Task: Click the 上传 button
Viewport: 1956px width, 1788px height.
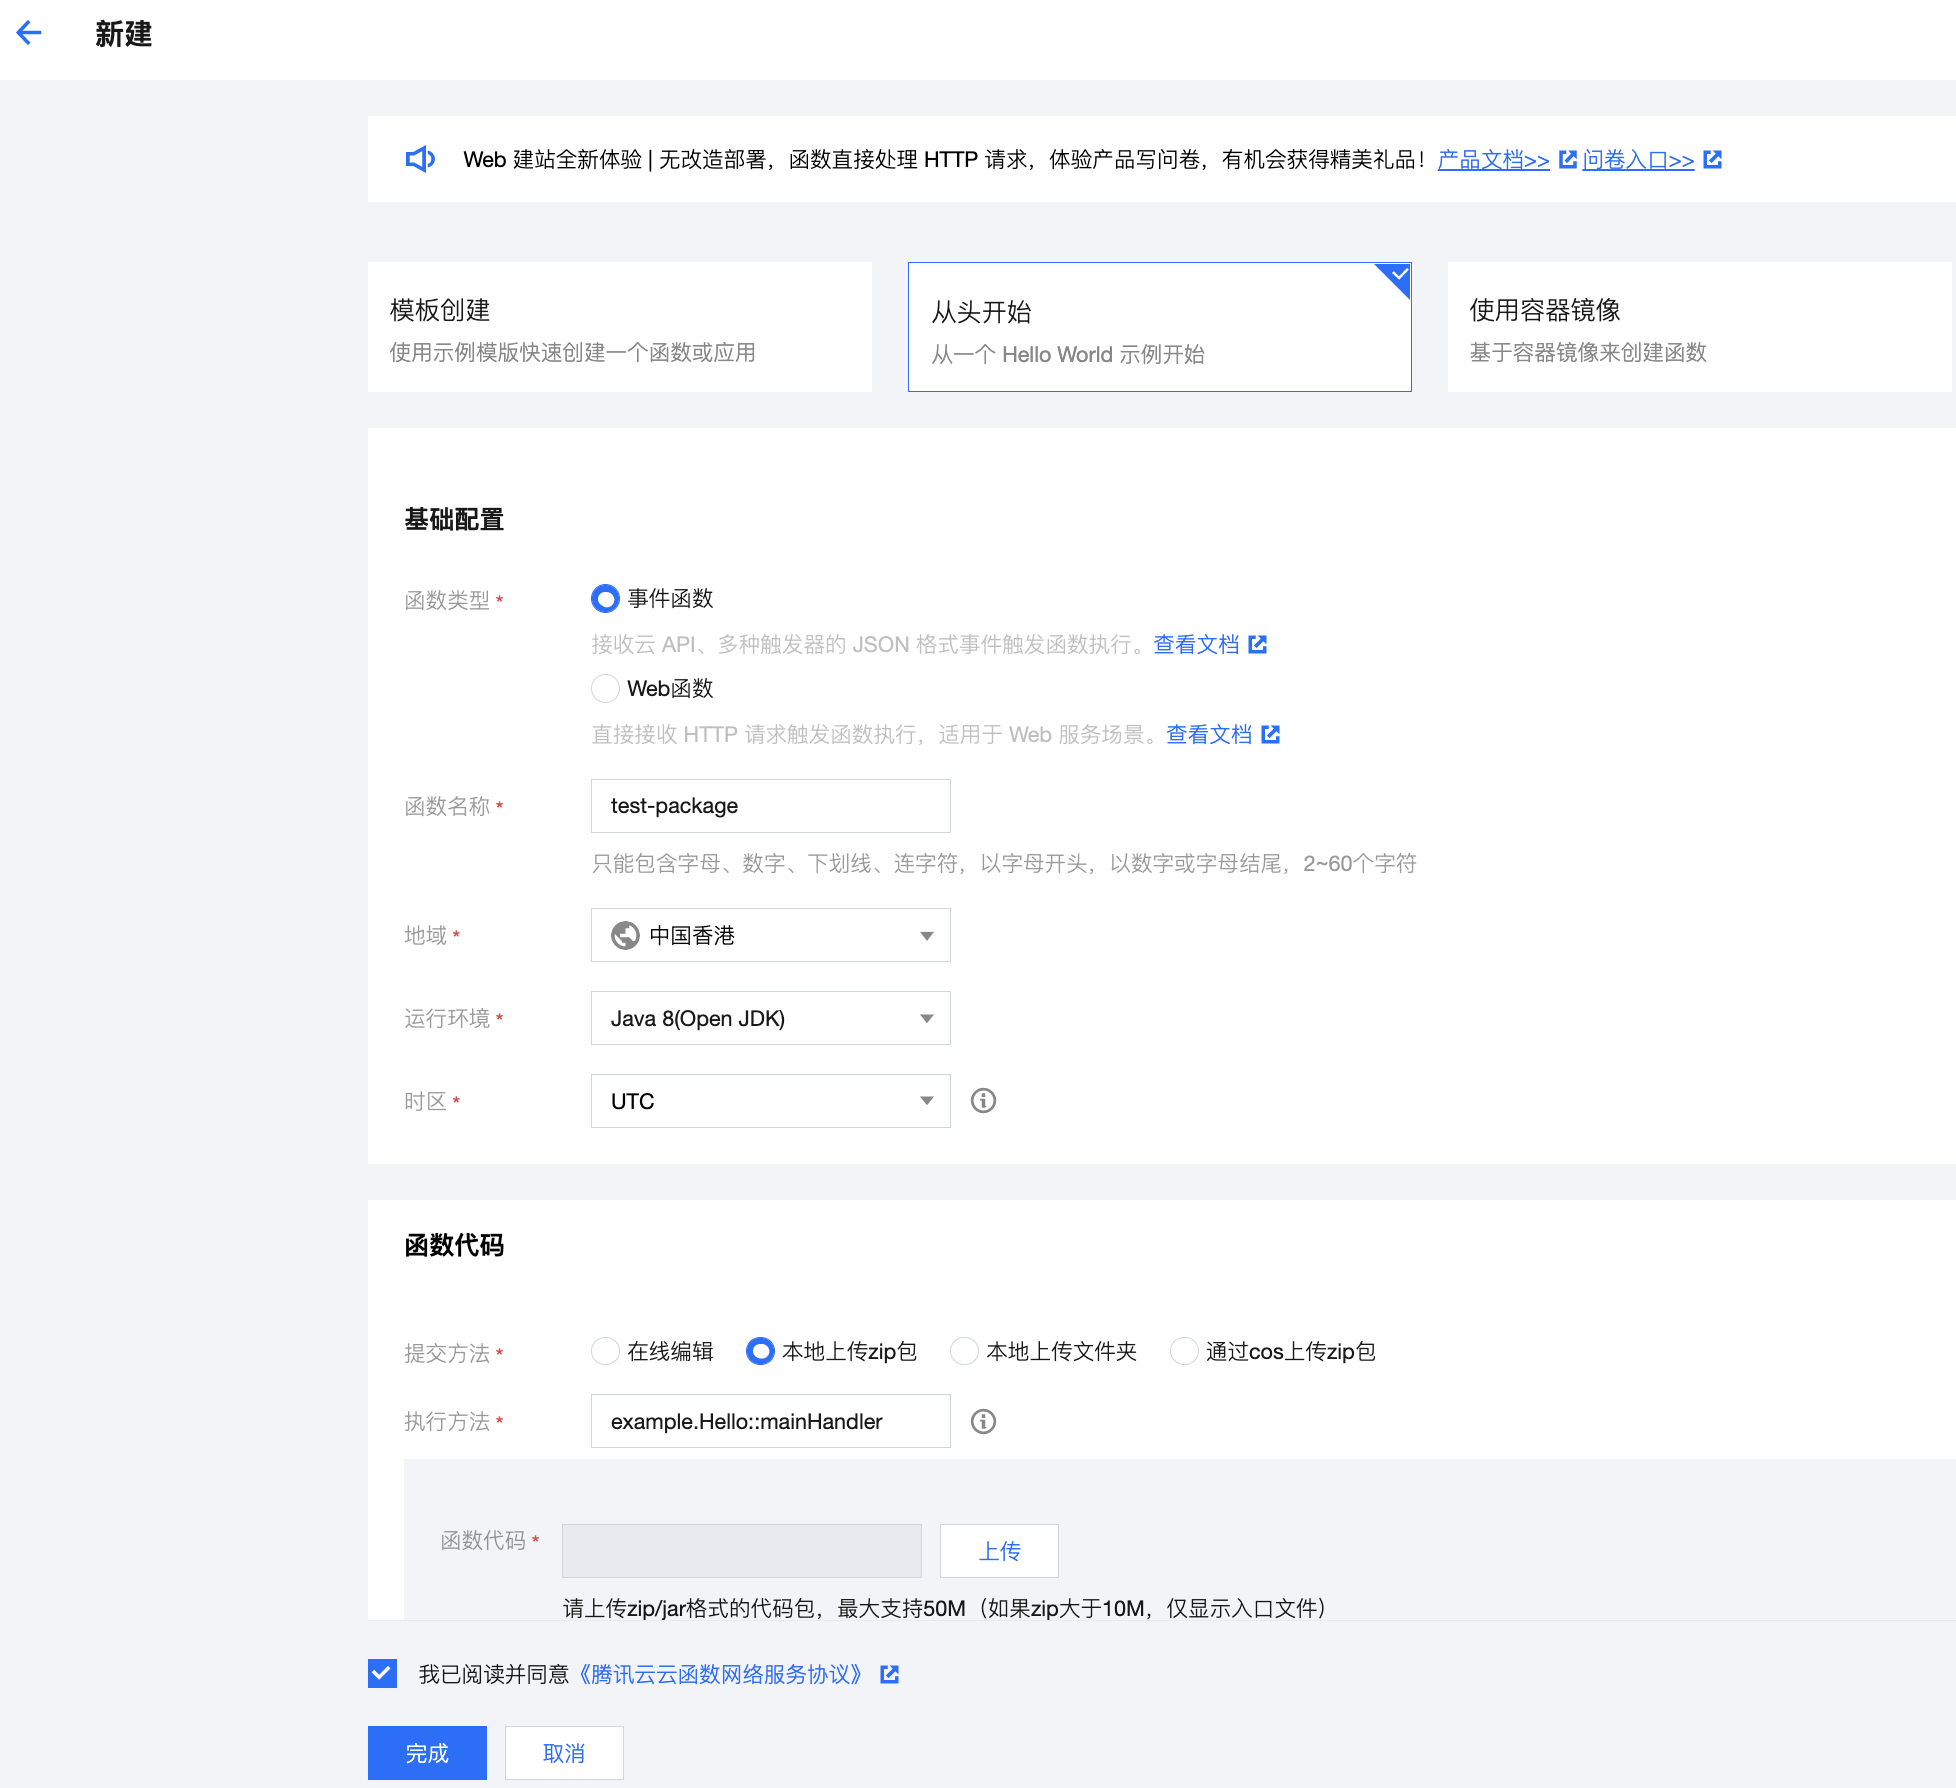Action: (999, 1552)
